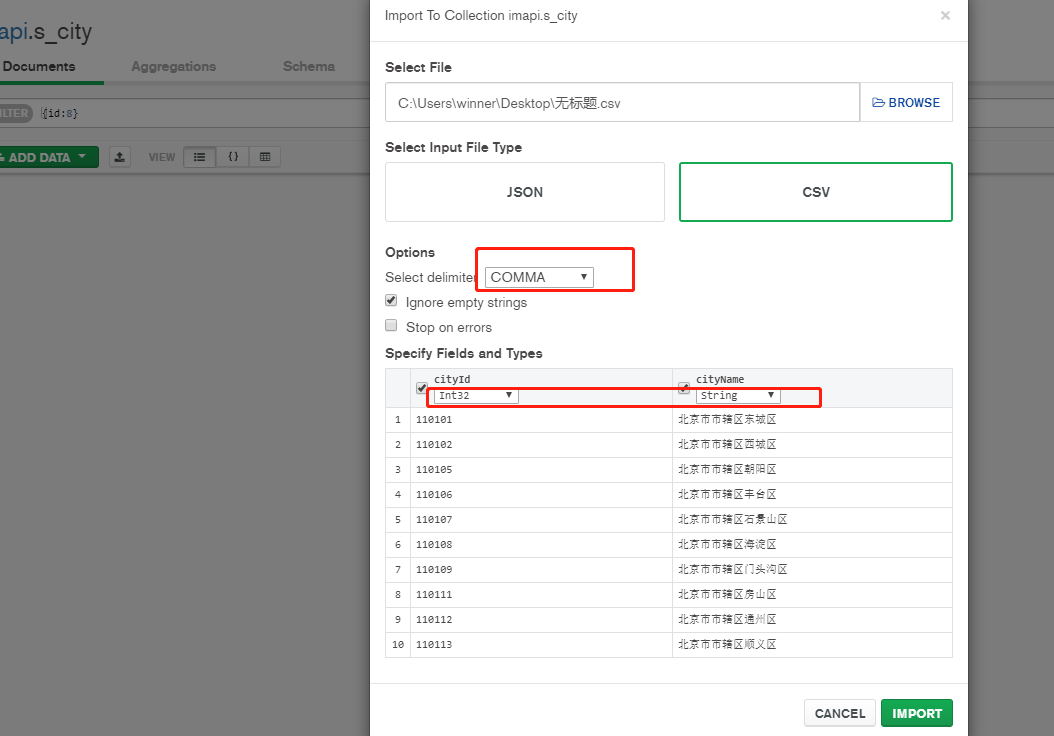1054x736 pixels.
Task: Browse for a file to import
Action: (906, 102)
